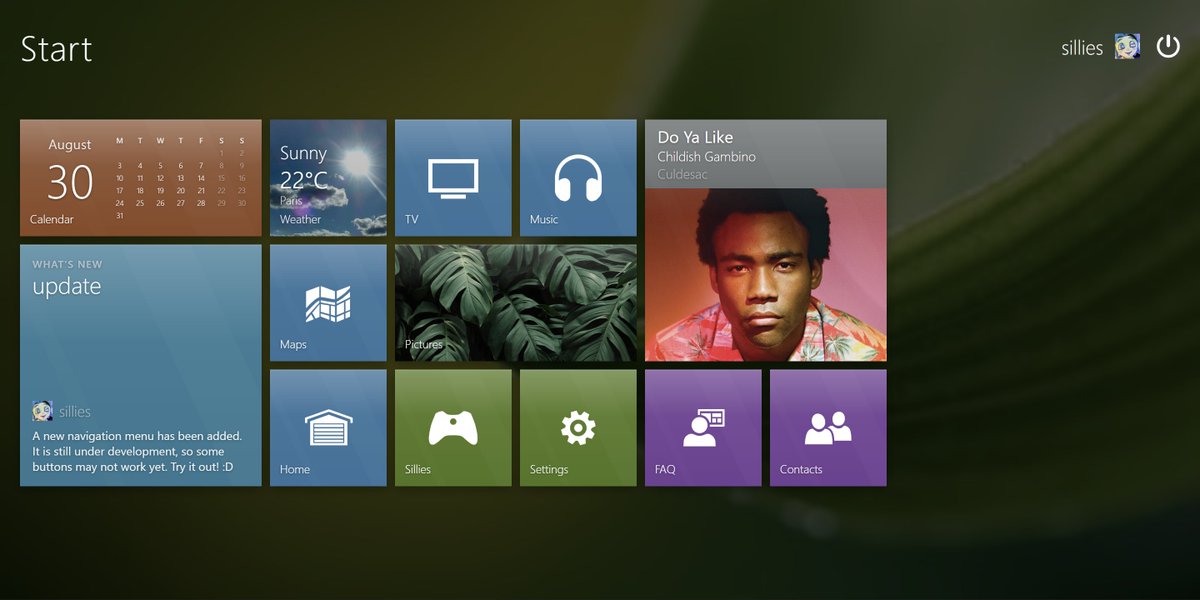Select day 31 in the calendar grid
This screenshot has width=1200, height=600.
tap(120, 216)
